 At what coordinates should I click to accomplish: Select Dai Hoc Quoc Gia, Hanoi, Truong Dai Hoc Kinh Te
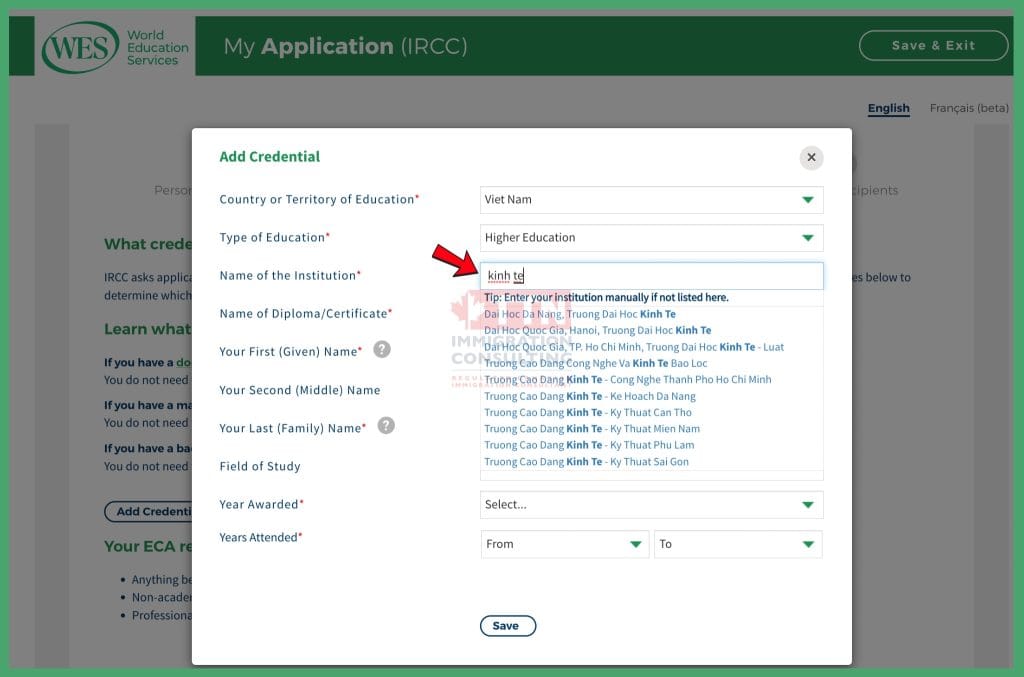[x=598, y=330]
